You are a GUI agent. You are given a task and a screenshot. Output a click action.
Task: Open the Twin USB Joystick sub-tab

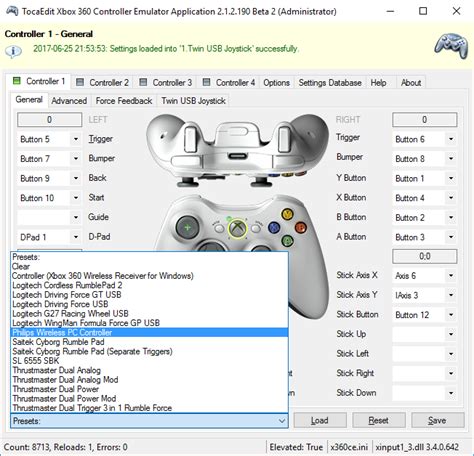coord(193,101)
